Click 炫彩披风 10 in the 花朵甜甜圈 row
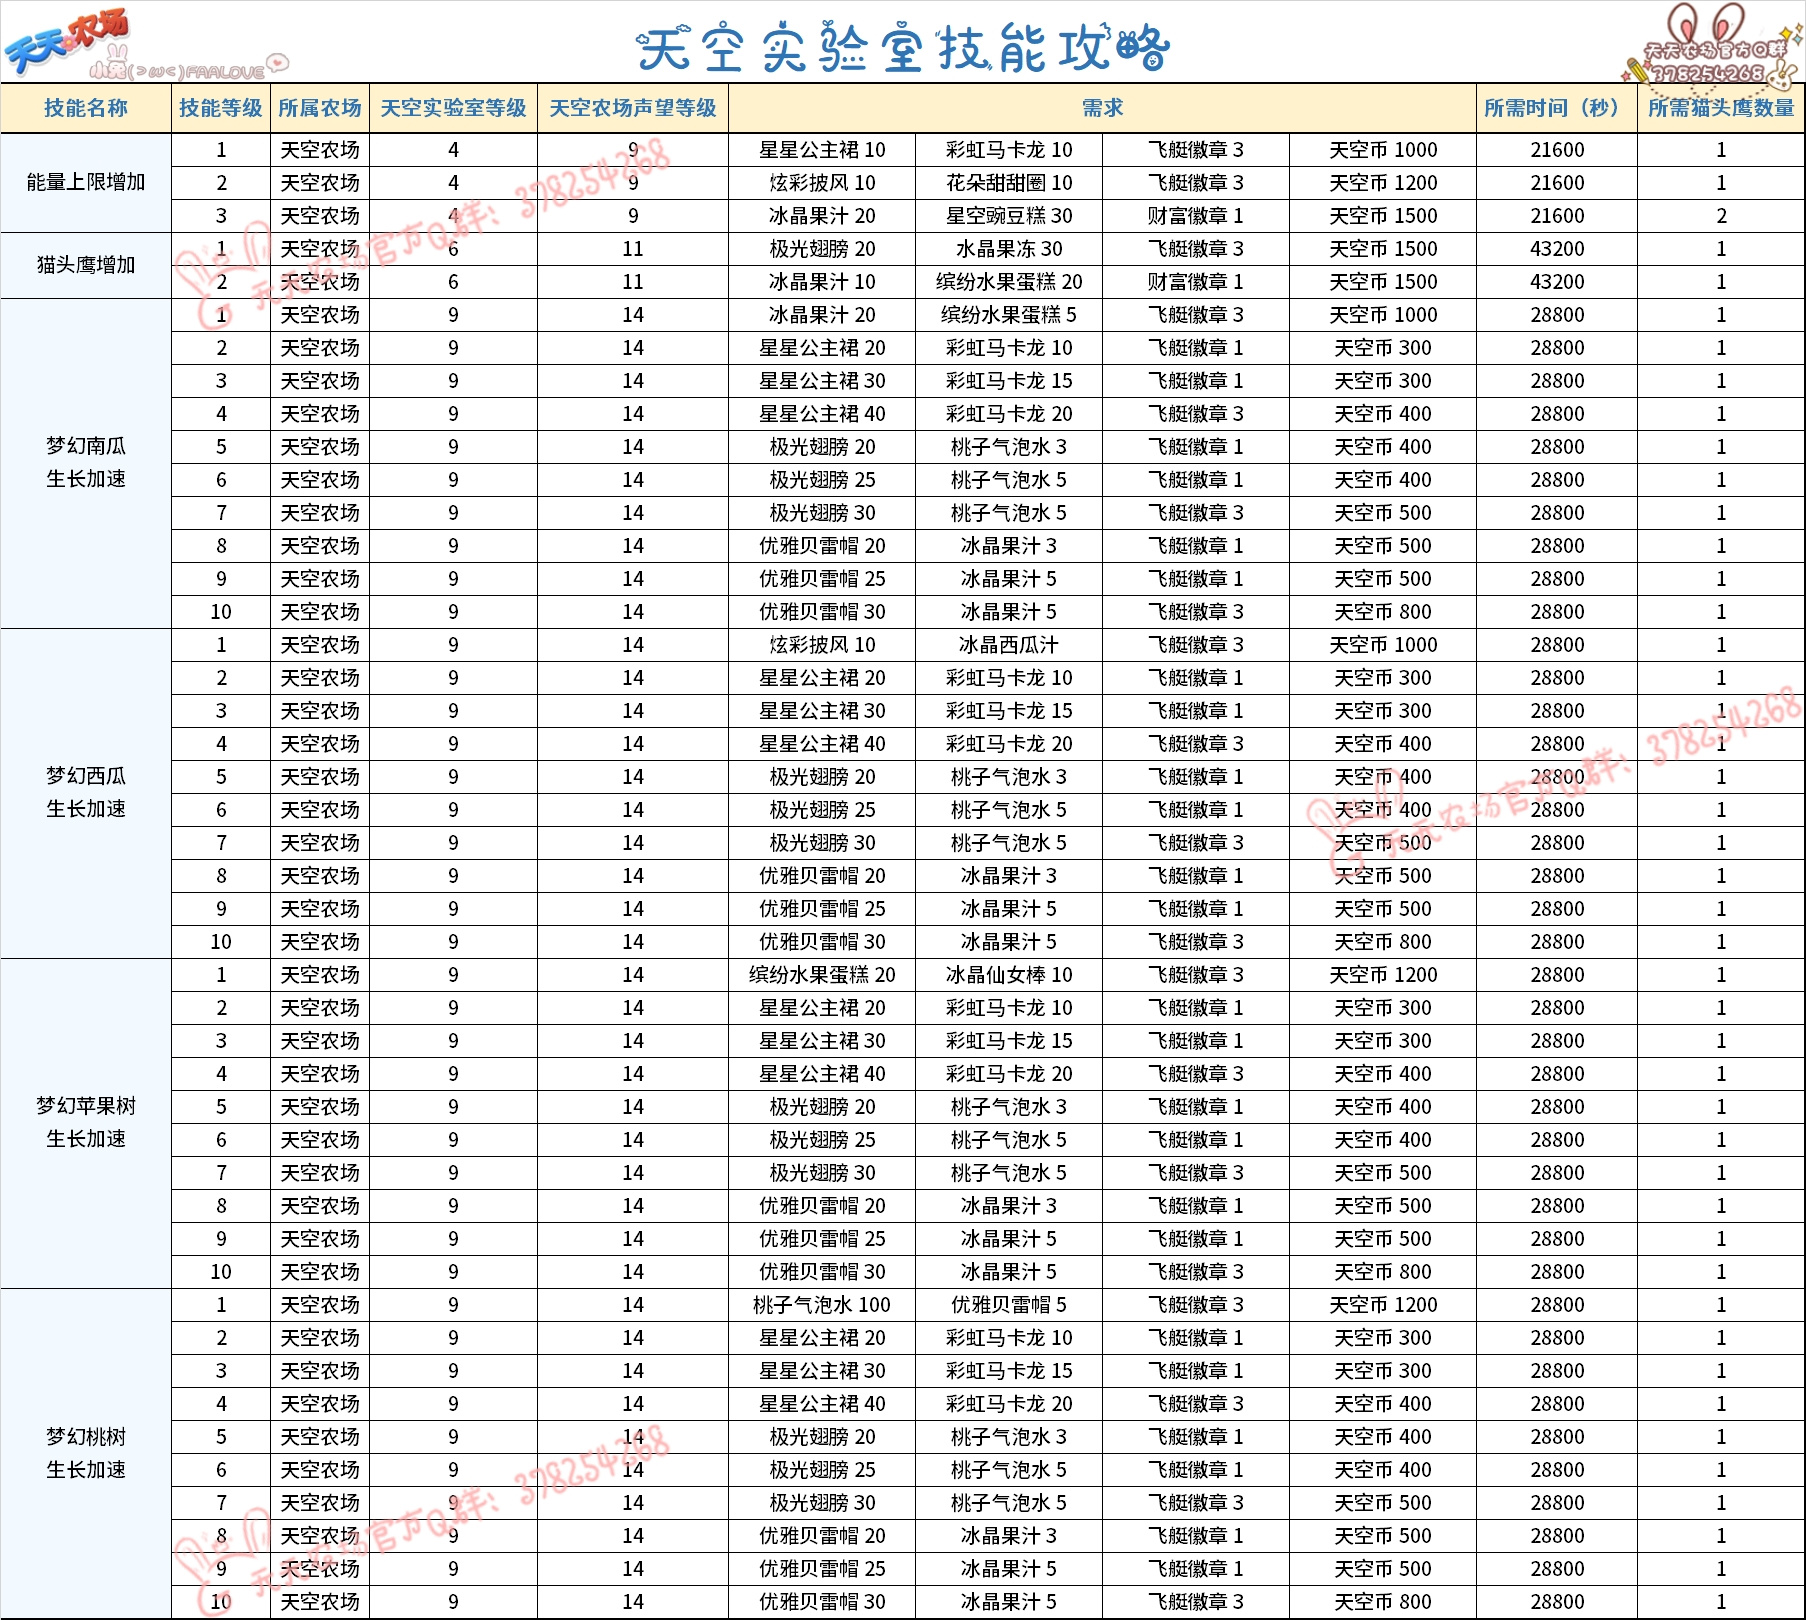Screen dimensions: 1806x1620 (822, 183)
